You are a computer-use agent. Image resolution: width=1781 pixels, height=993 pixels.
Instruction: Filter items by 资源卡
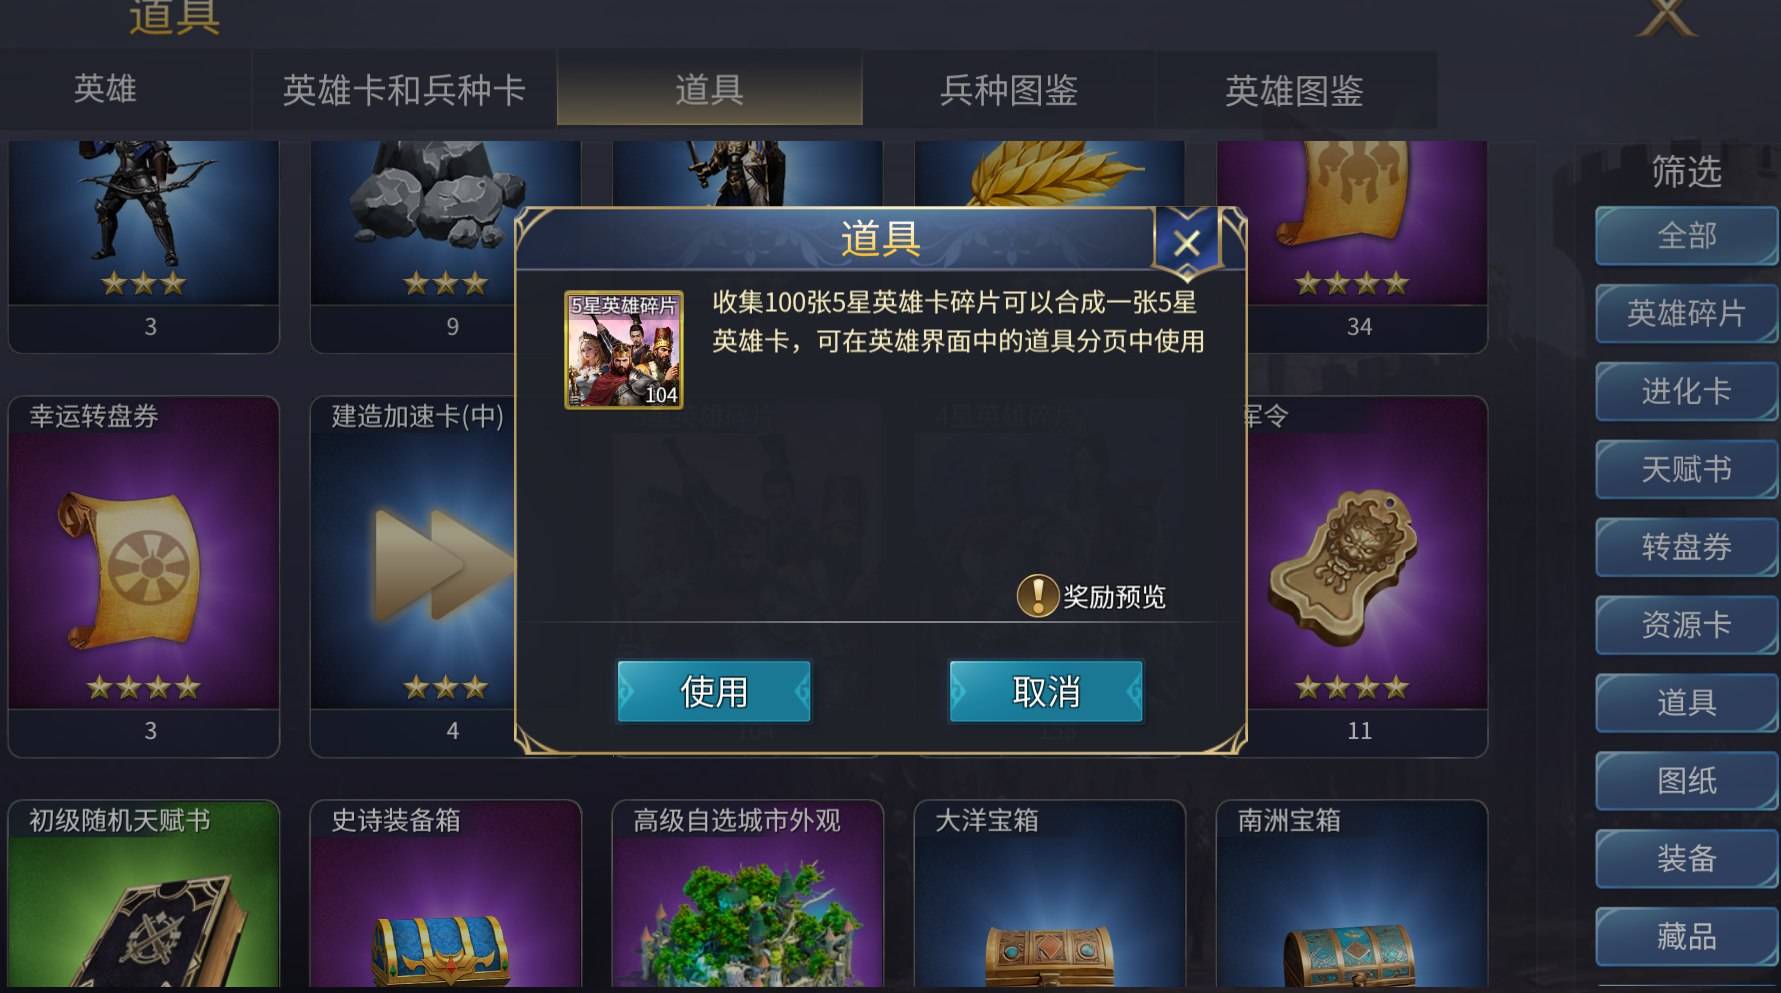(x=1686, y=625)
